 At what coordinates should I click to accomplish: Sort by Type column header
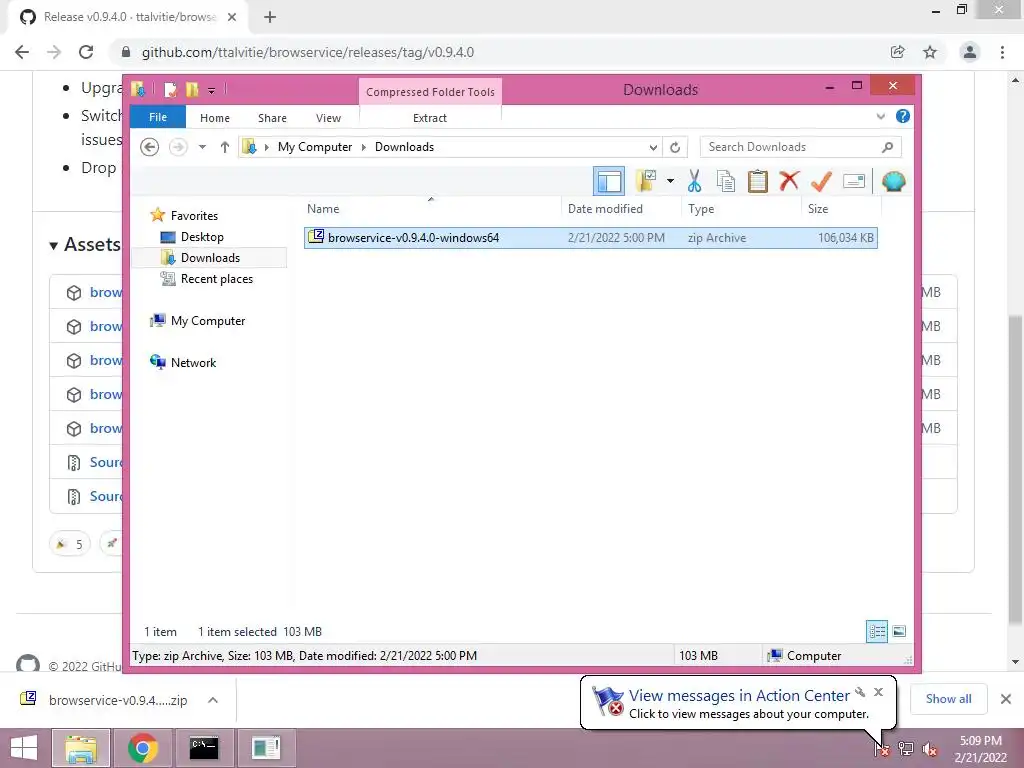pyautogui.click(x=701, y=209)
